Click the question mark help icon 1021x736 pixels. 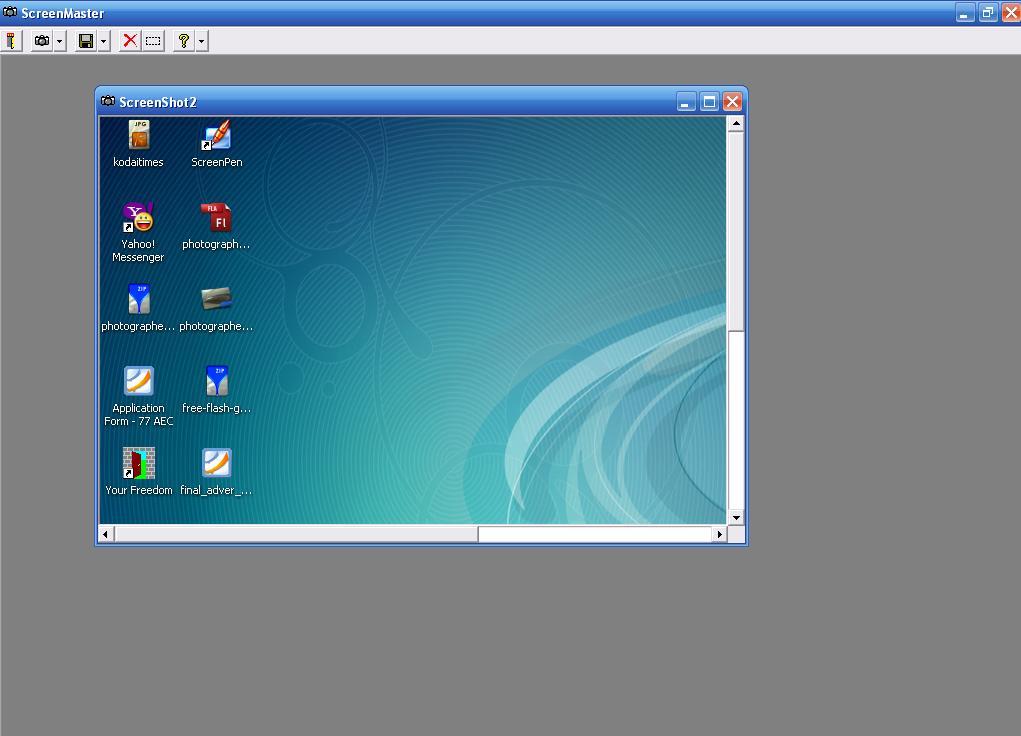click(x=184, y=41)
